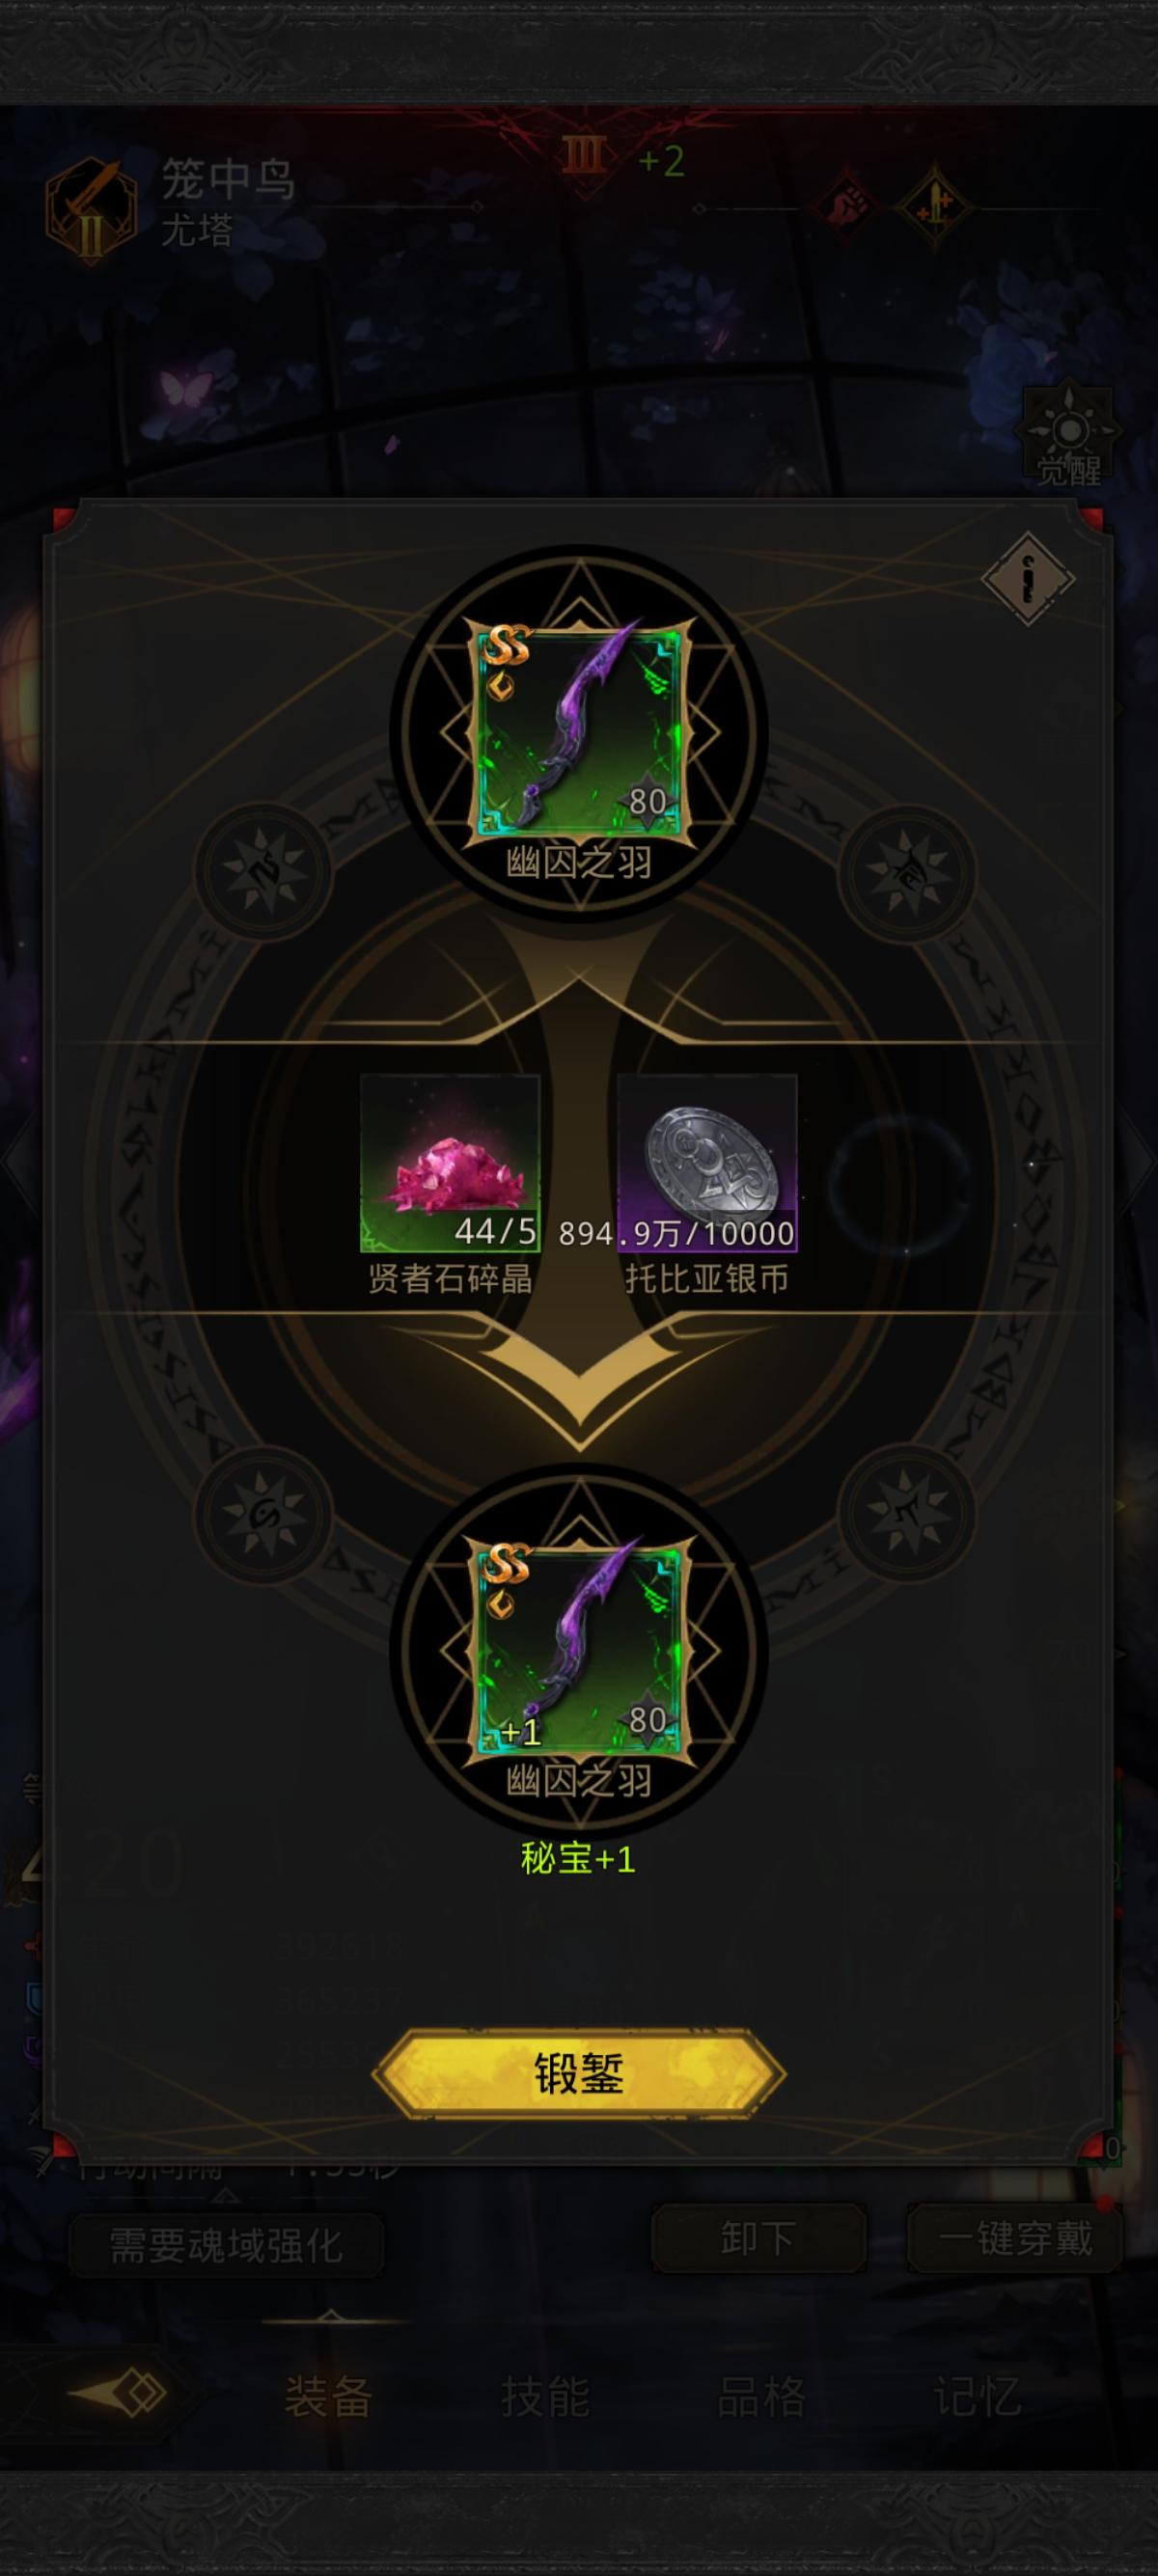Switch to the 记忆 tab
The height and width of the screenshot is (2576, 1158).
pos(977,2397)
